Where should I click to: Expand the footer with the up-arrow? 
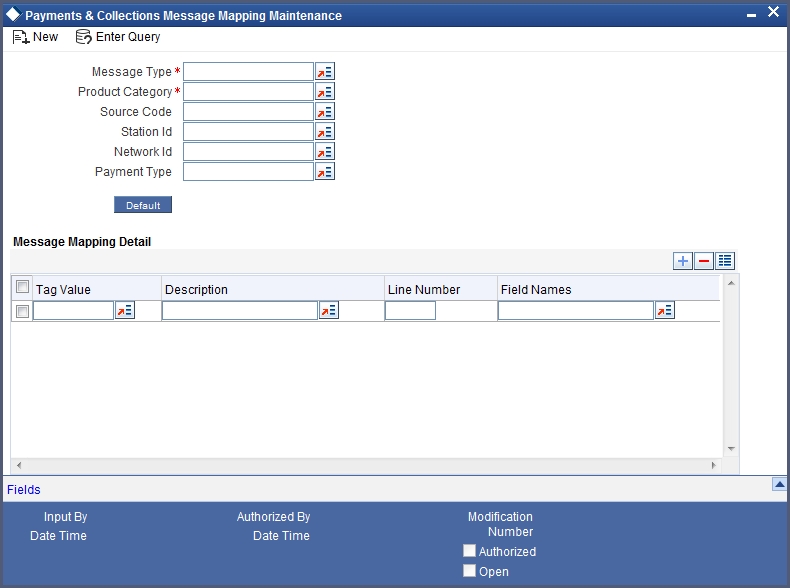tap(779, 484)
